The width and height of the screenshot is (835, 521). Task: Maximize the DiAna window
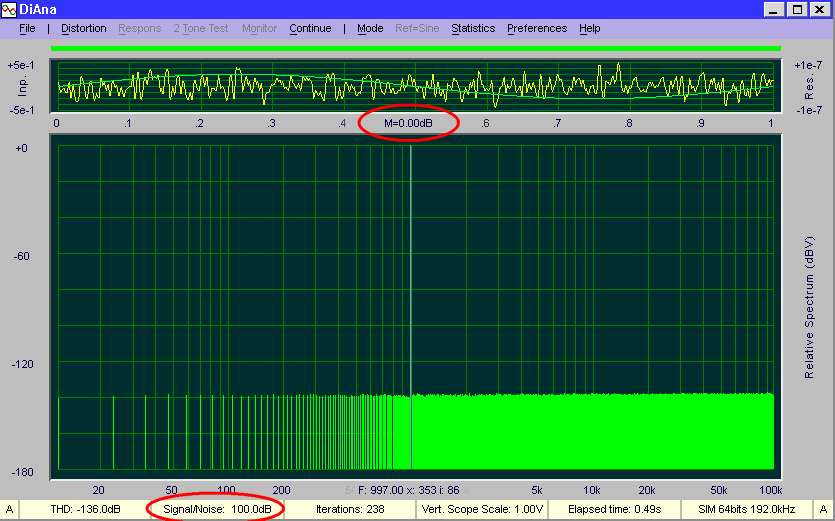click(797, 10)
